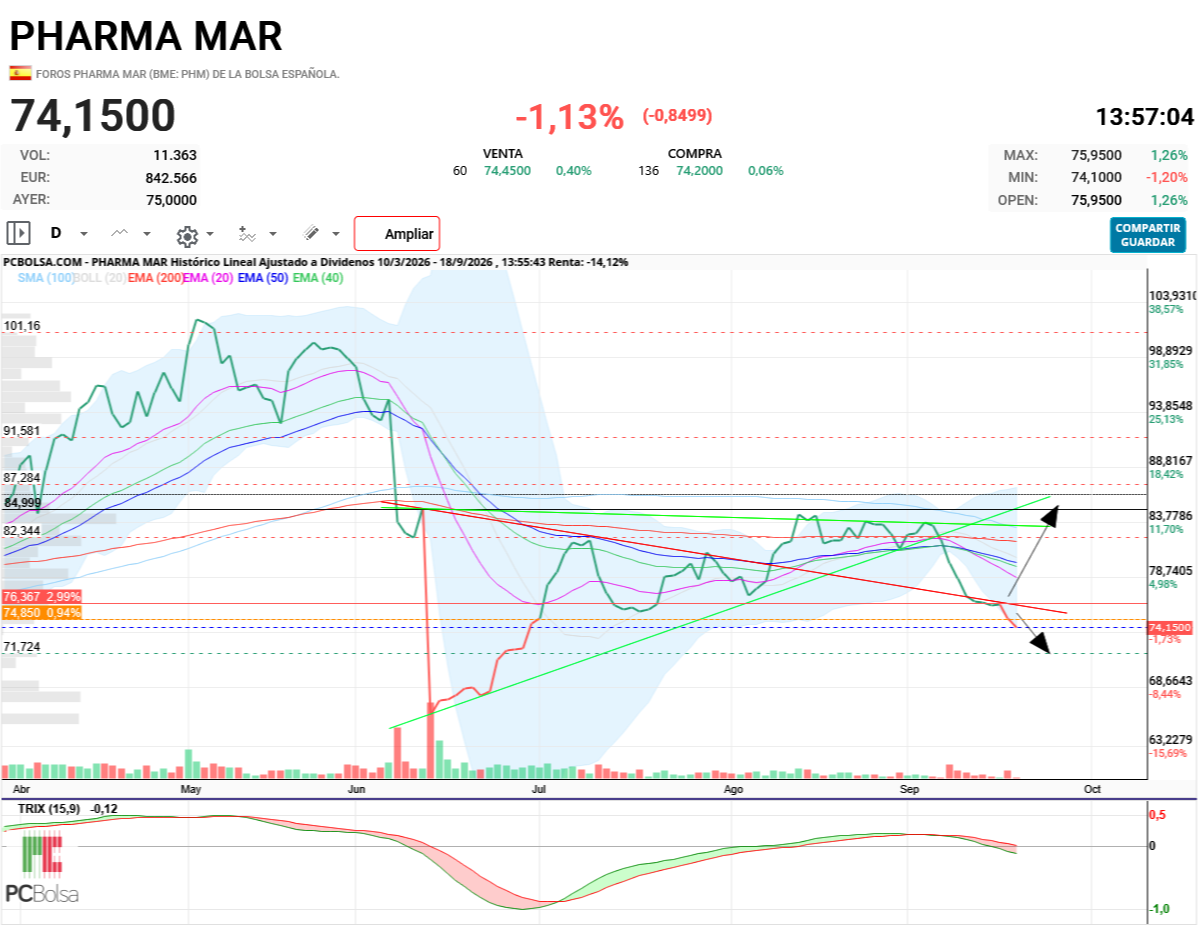Click the orange 74,850 0,94% price tag
Viewport: 1200px width, 925px height.
pos(41,612)
